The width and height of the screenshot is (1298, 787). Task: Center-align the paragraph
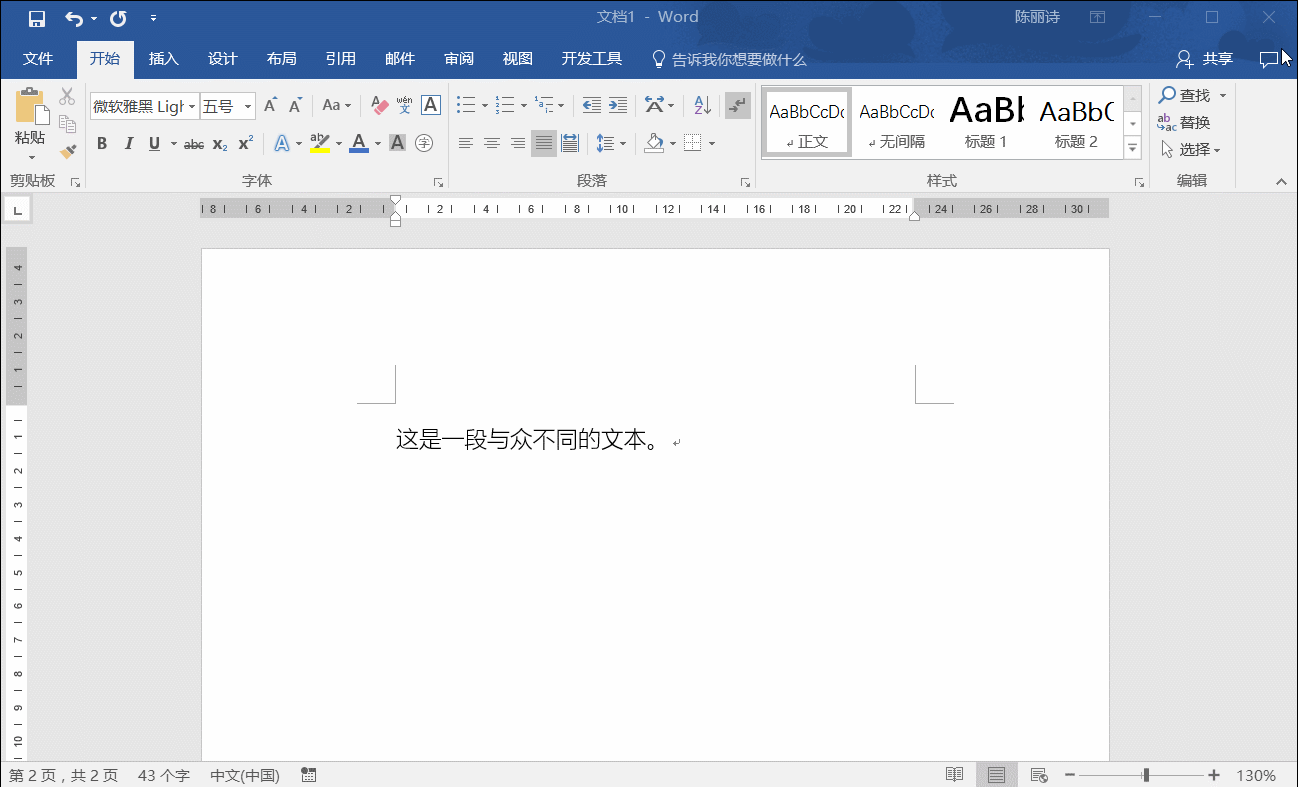coord(492,143)
